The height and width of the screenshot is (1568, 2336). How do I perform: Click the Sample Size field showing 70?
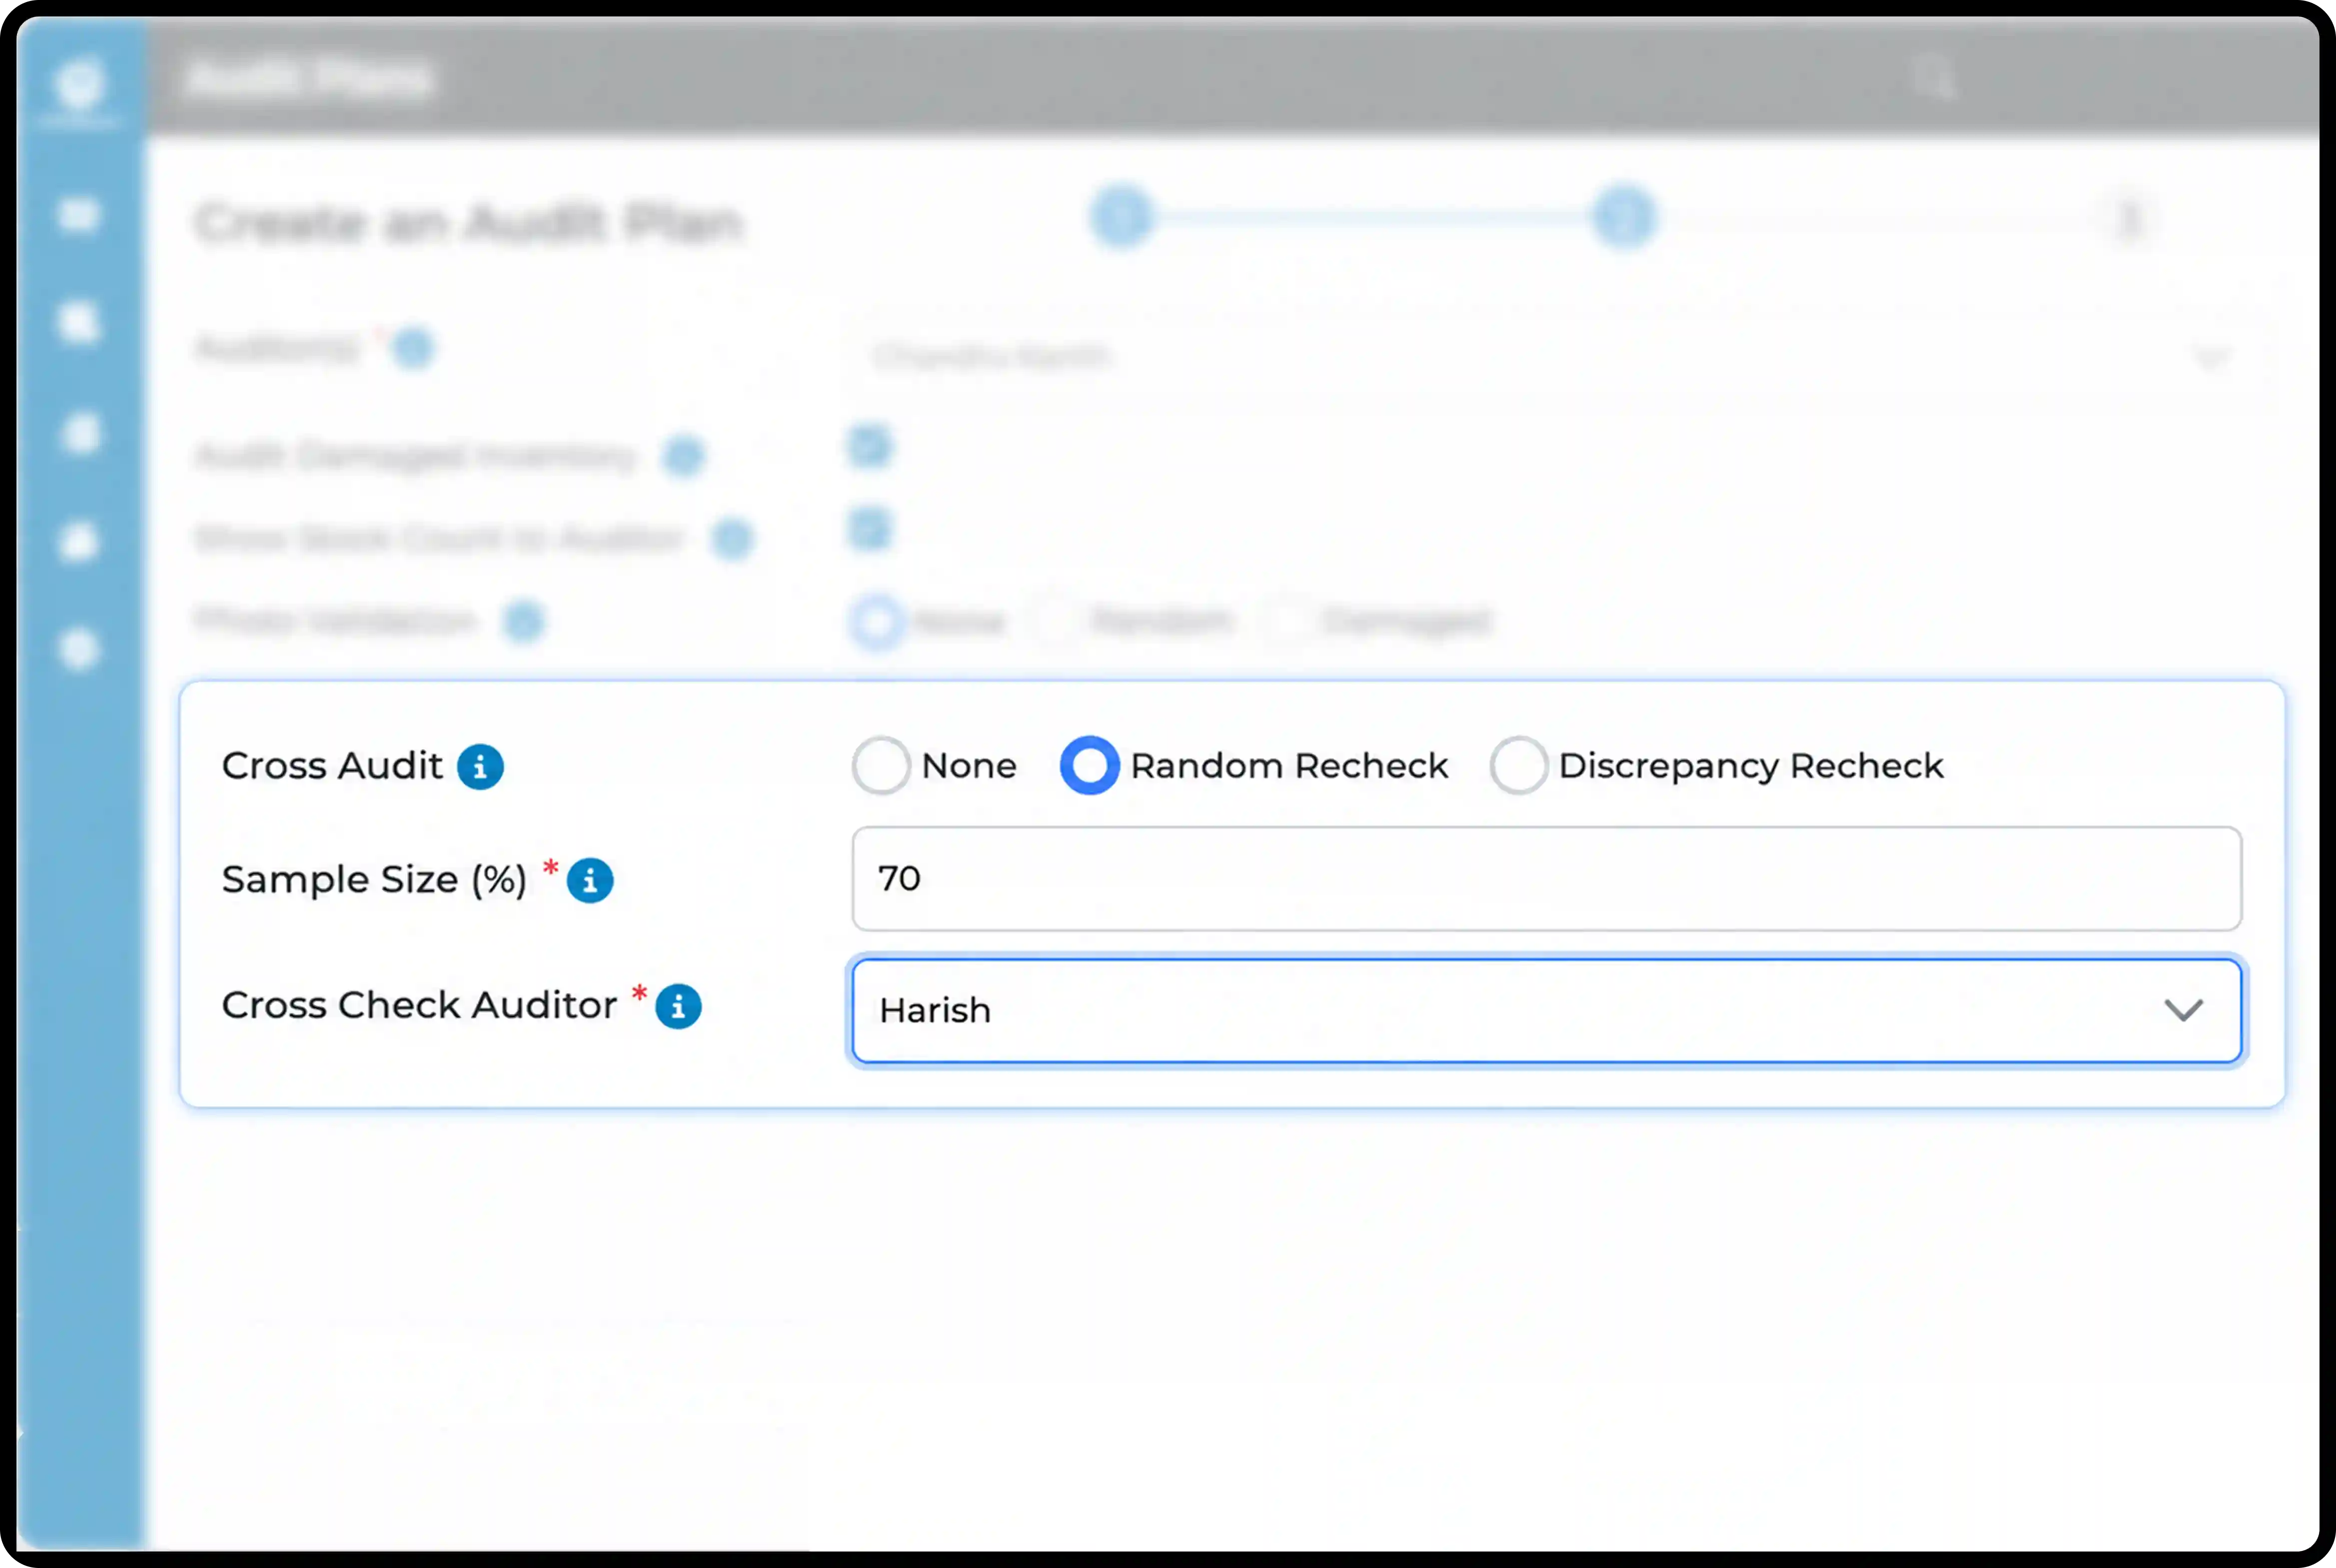pos(1546,879)
